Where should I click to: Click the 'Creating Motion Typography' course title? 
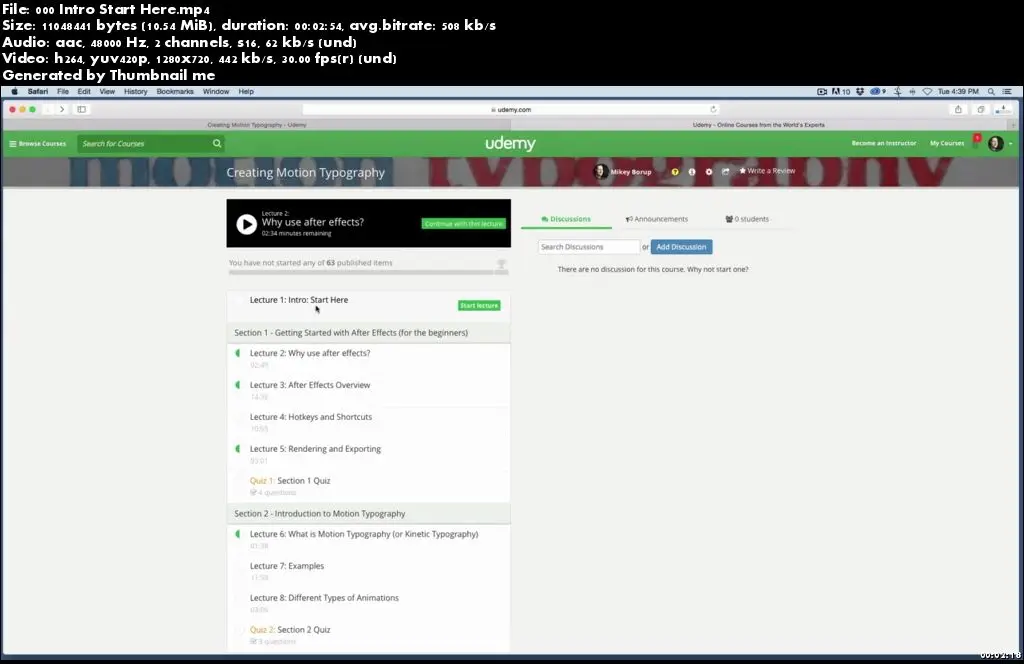pyautogui.click(x=306, y=173)
